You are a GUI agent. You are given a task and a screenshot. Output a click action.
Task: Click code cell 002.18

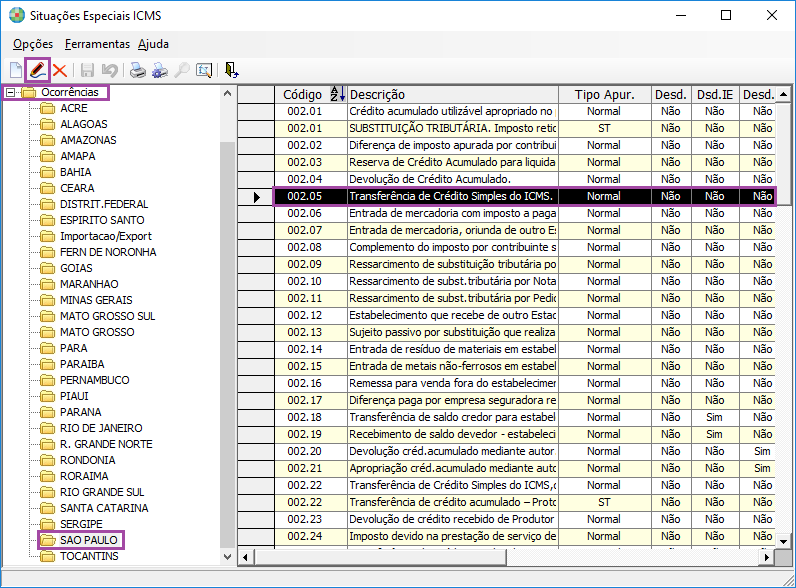tap(311, 417)
